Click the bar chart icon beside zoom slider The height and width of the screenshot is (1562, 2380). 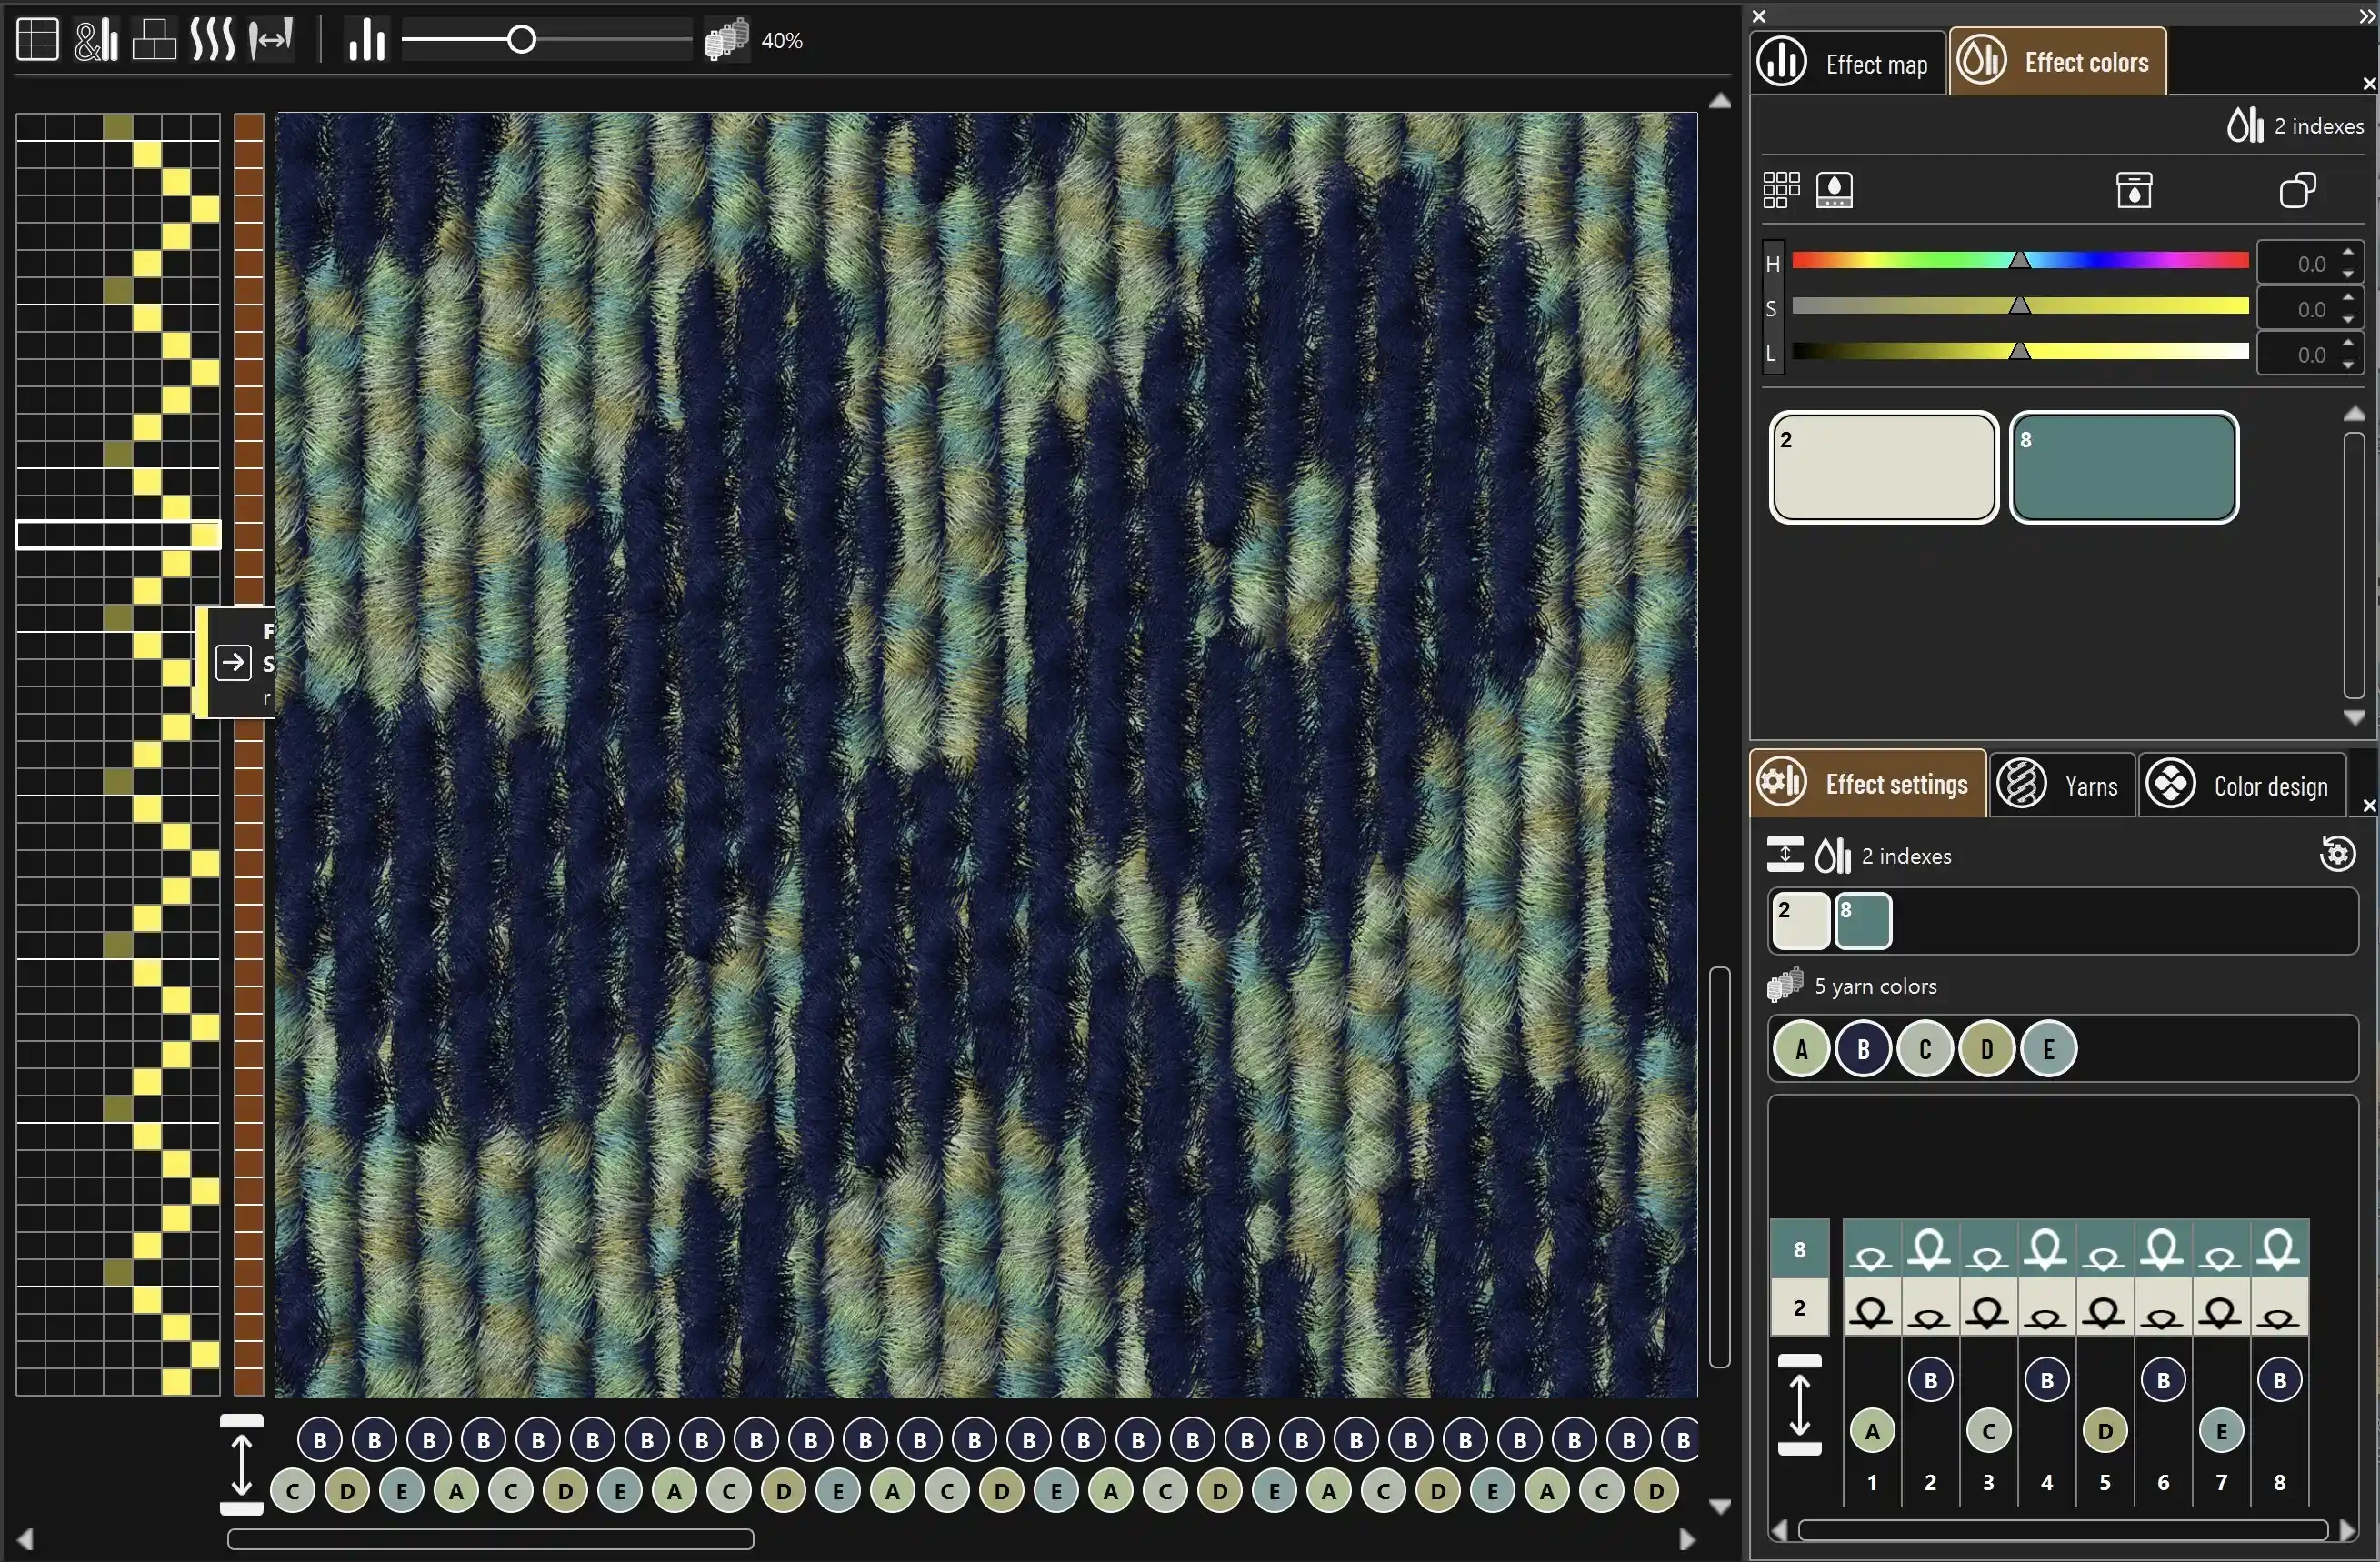click(367, 40)
